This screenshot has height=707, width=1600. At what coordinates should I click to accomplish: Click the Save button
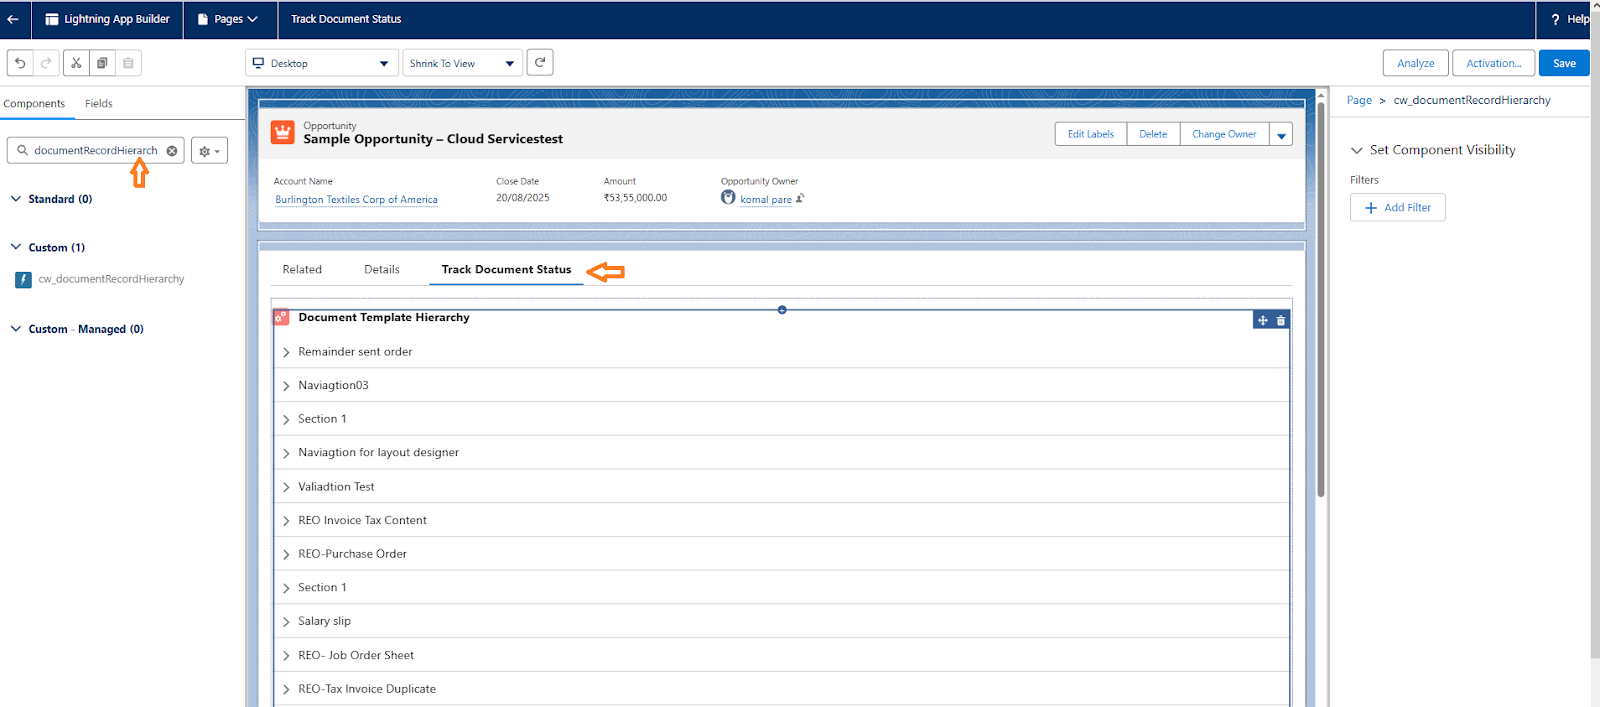tap(1564, 63)
